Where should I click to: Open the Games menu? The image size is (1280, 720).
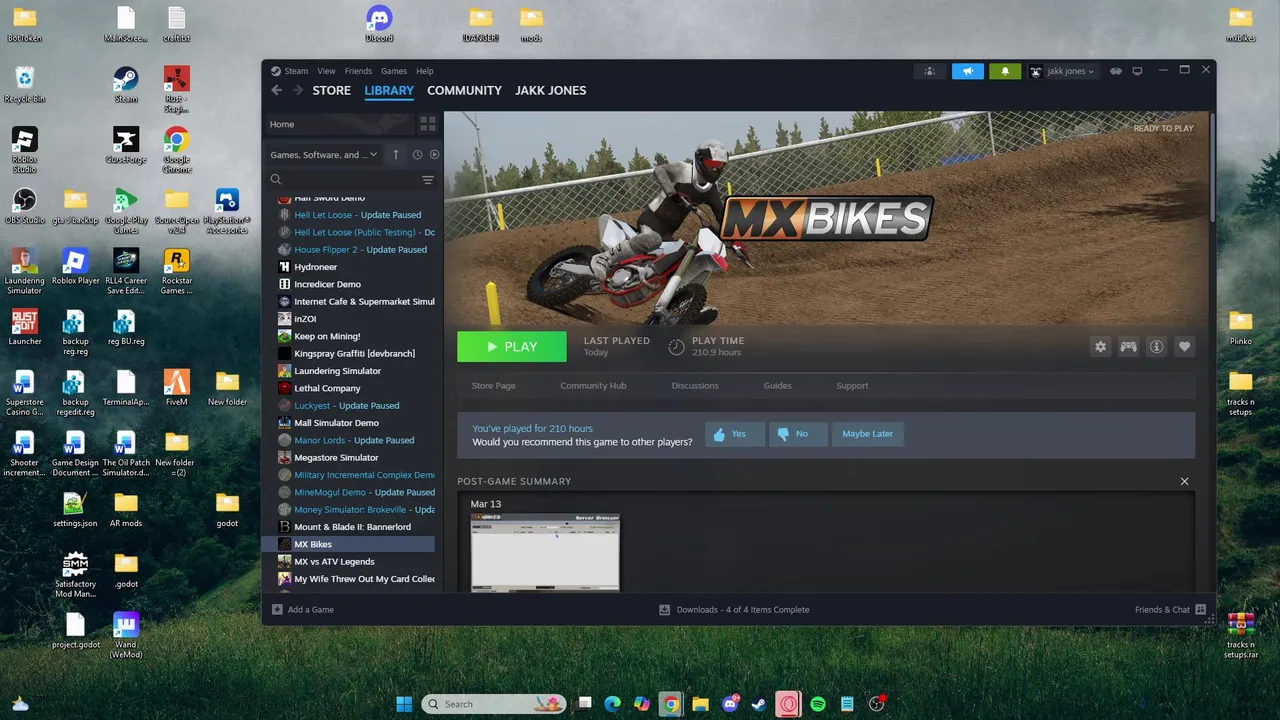[394, 71]
